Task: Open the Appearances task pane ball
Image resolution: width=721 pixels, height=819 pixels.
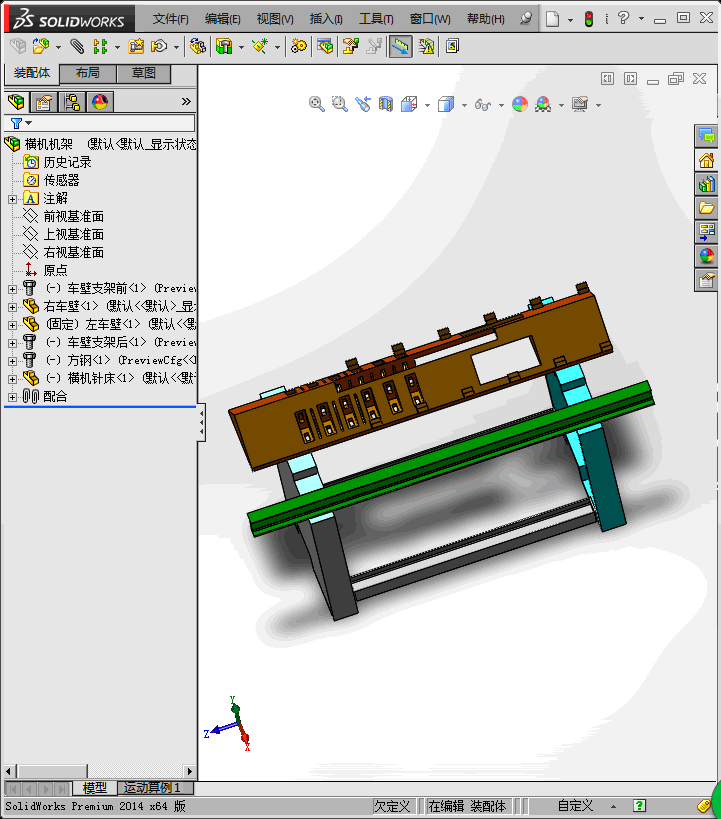Action: (x=706, y=255)
